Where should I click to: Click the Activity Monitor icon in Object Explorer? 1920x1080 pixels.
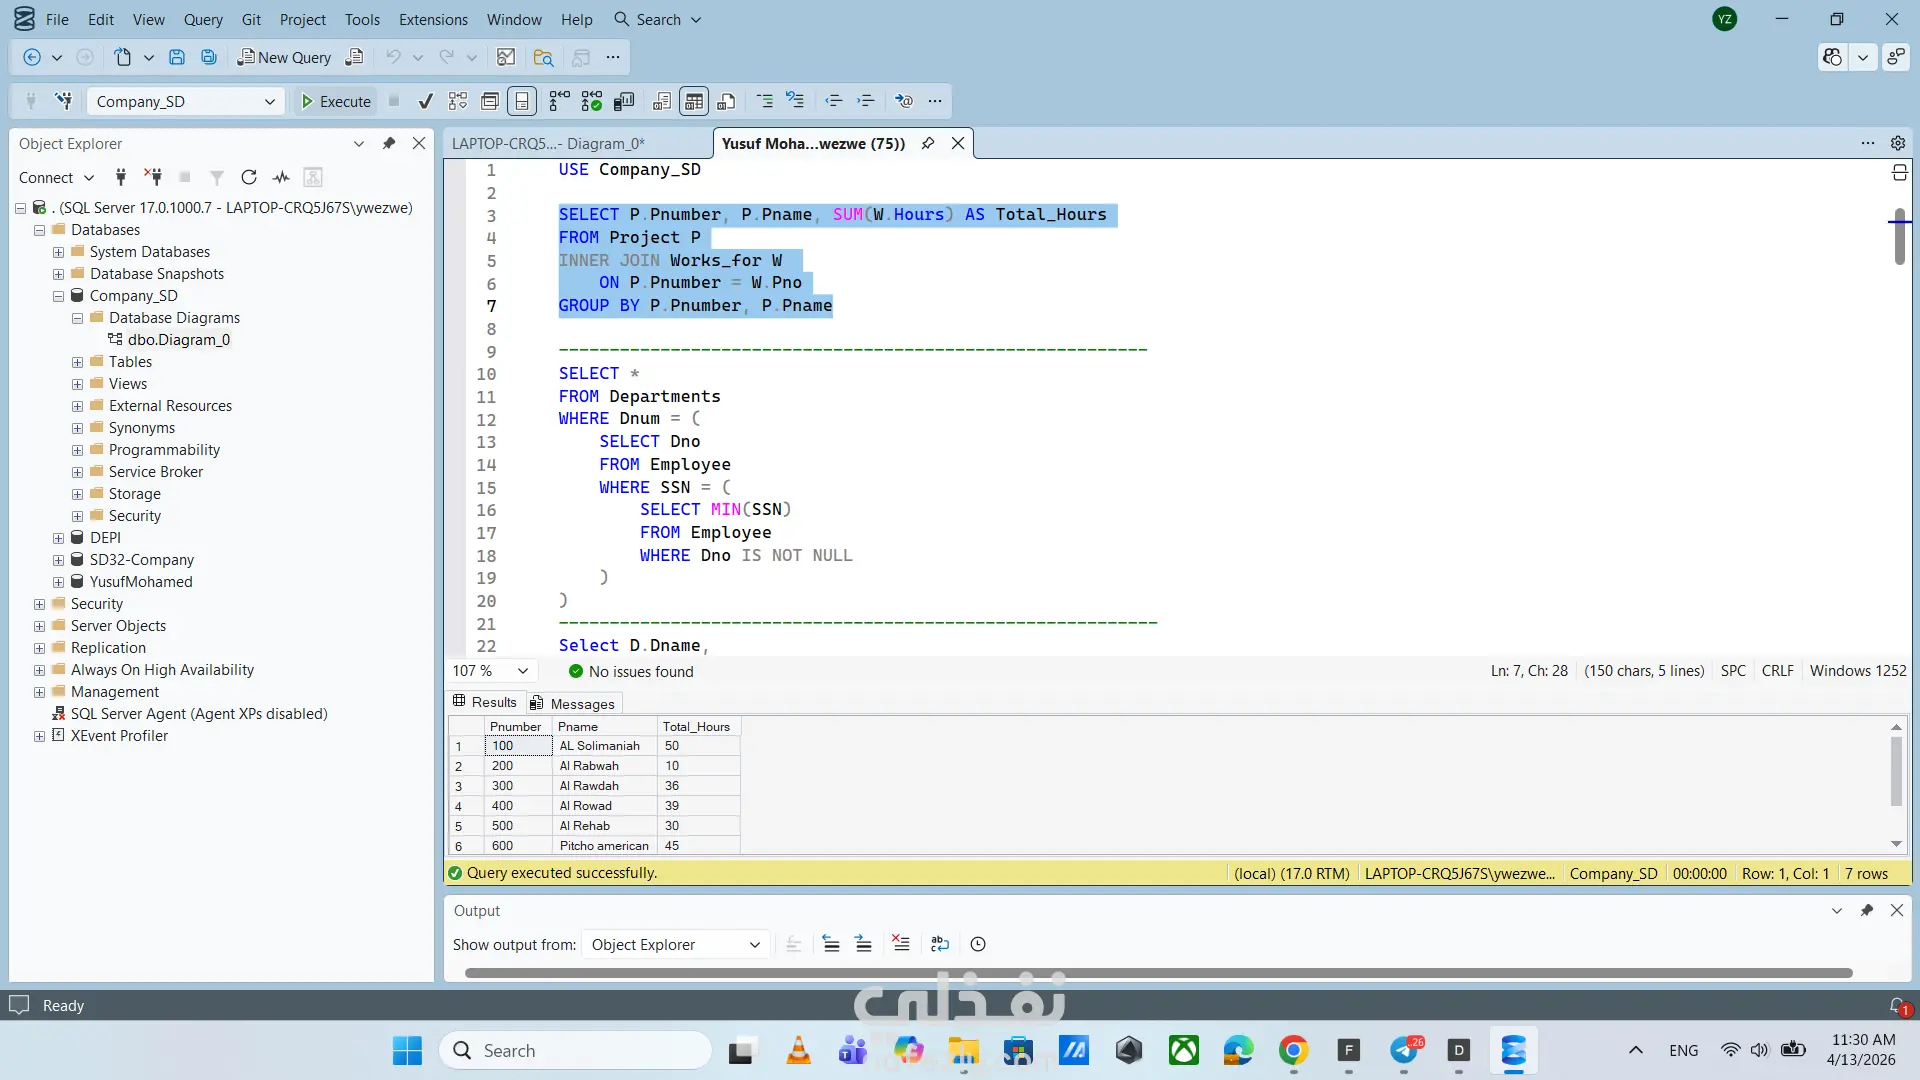click(x=281, y=177)
